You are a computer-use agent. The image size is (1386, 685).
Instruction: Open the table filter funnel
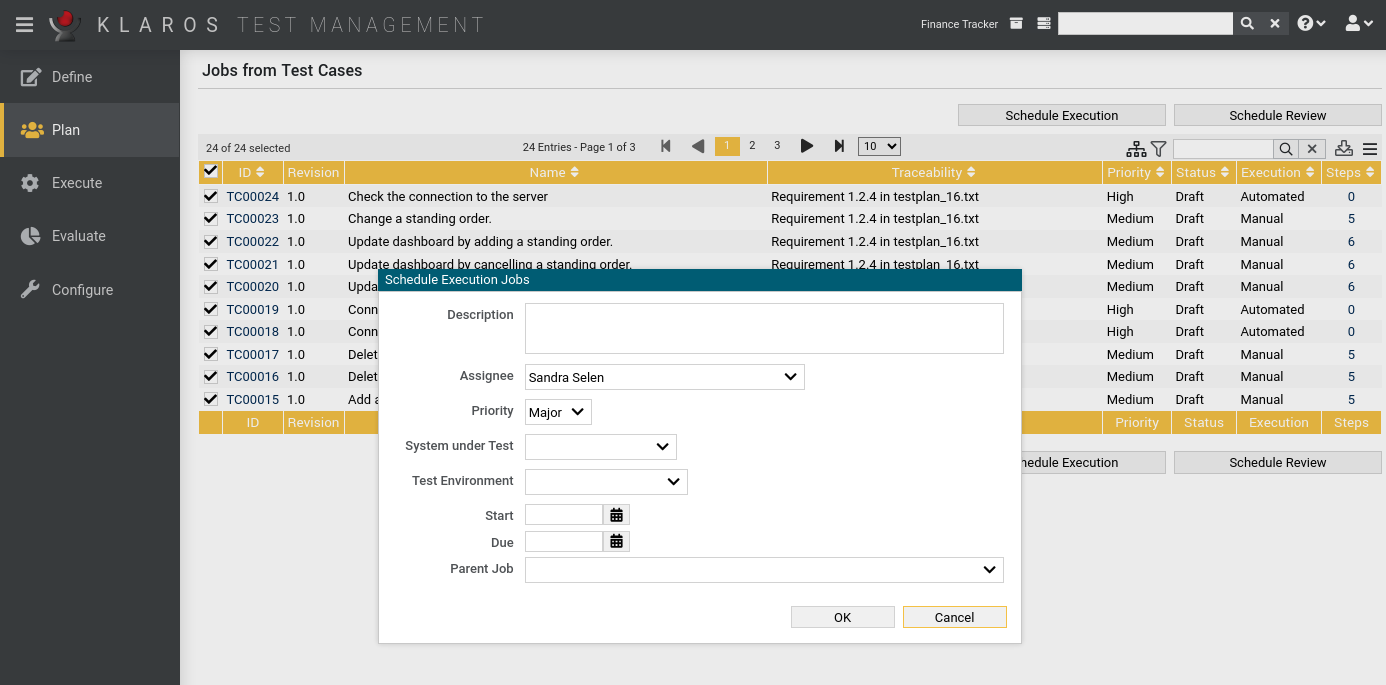pyautogui.click(x=1158, y=148)
